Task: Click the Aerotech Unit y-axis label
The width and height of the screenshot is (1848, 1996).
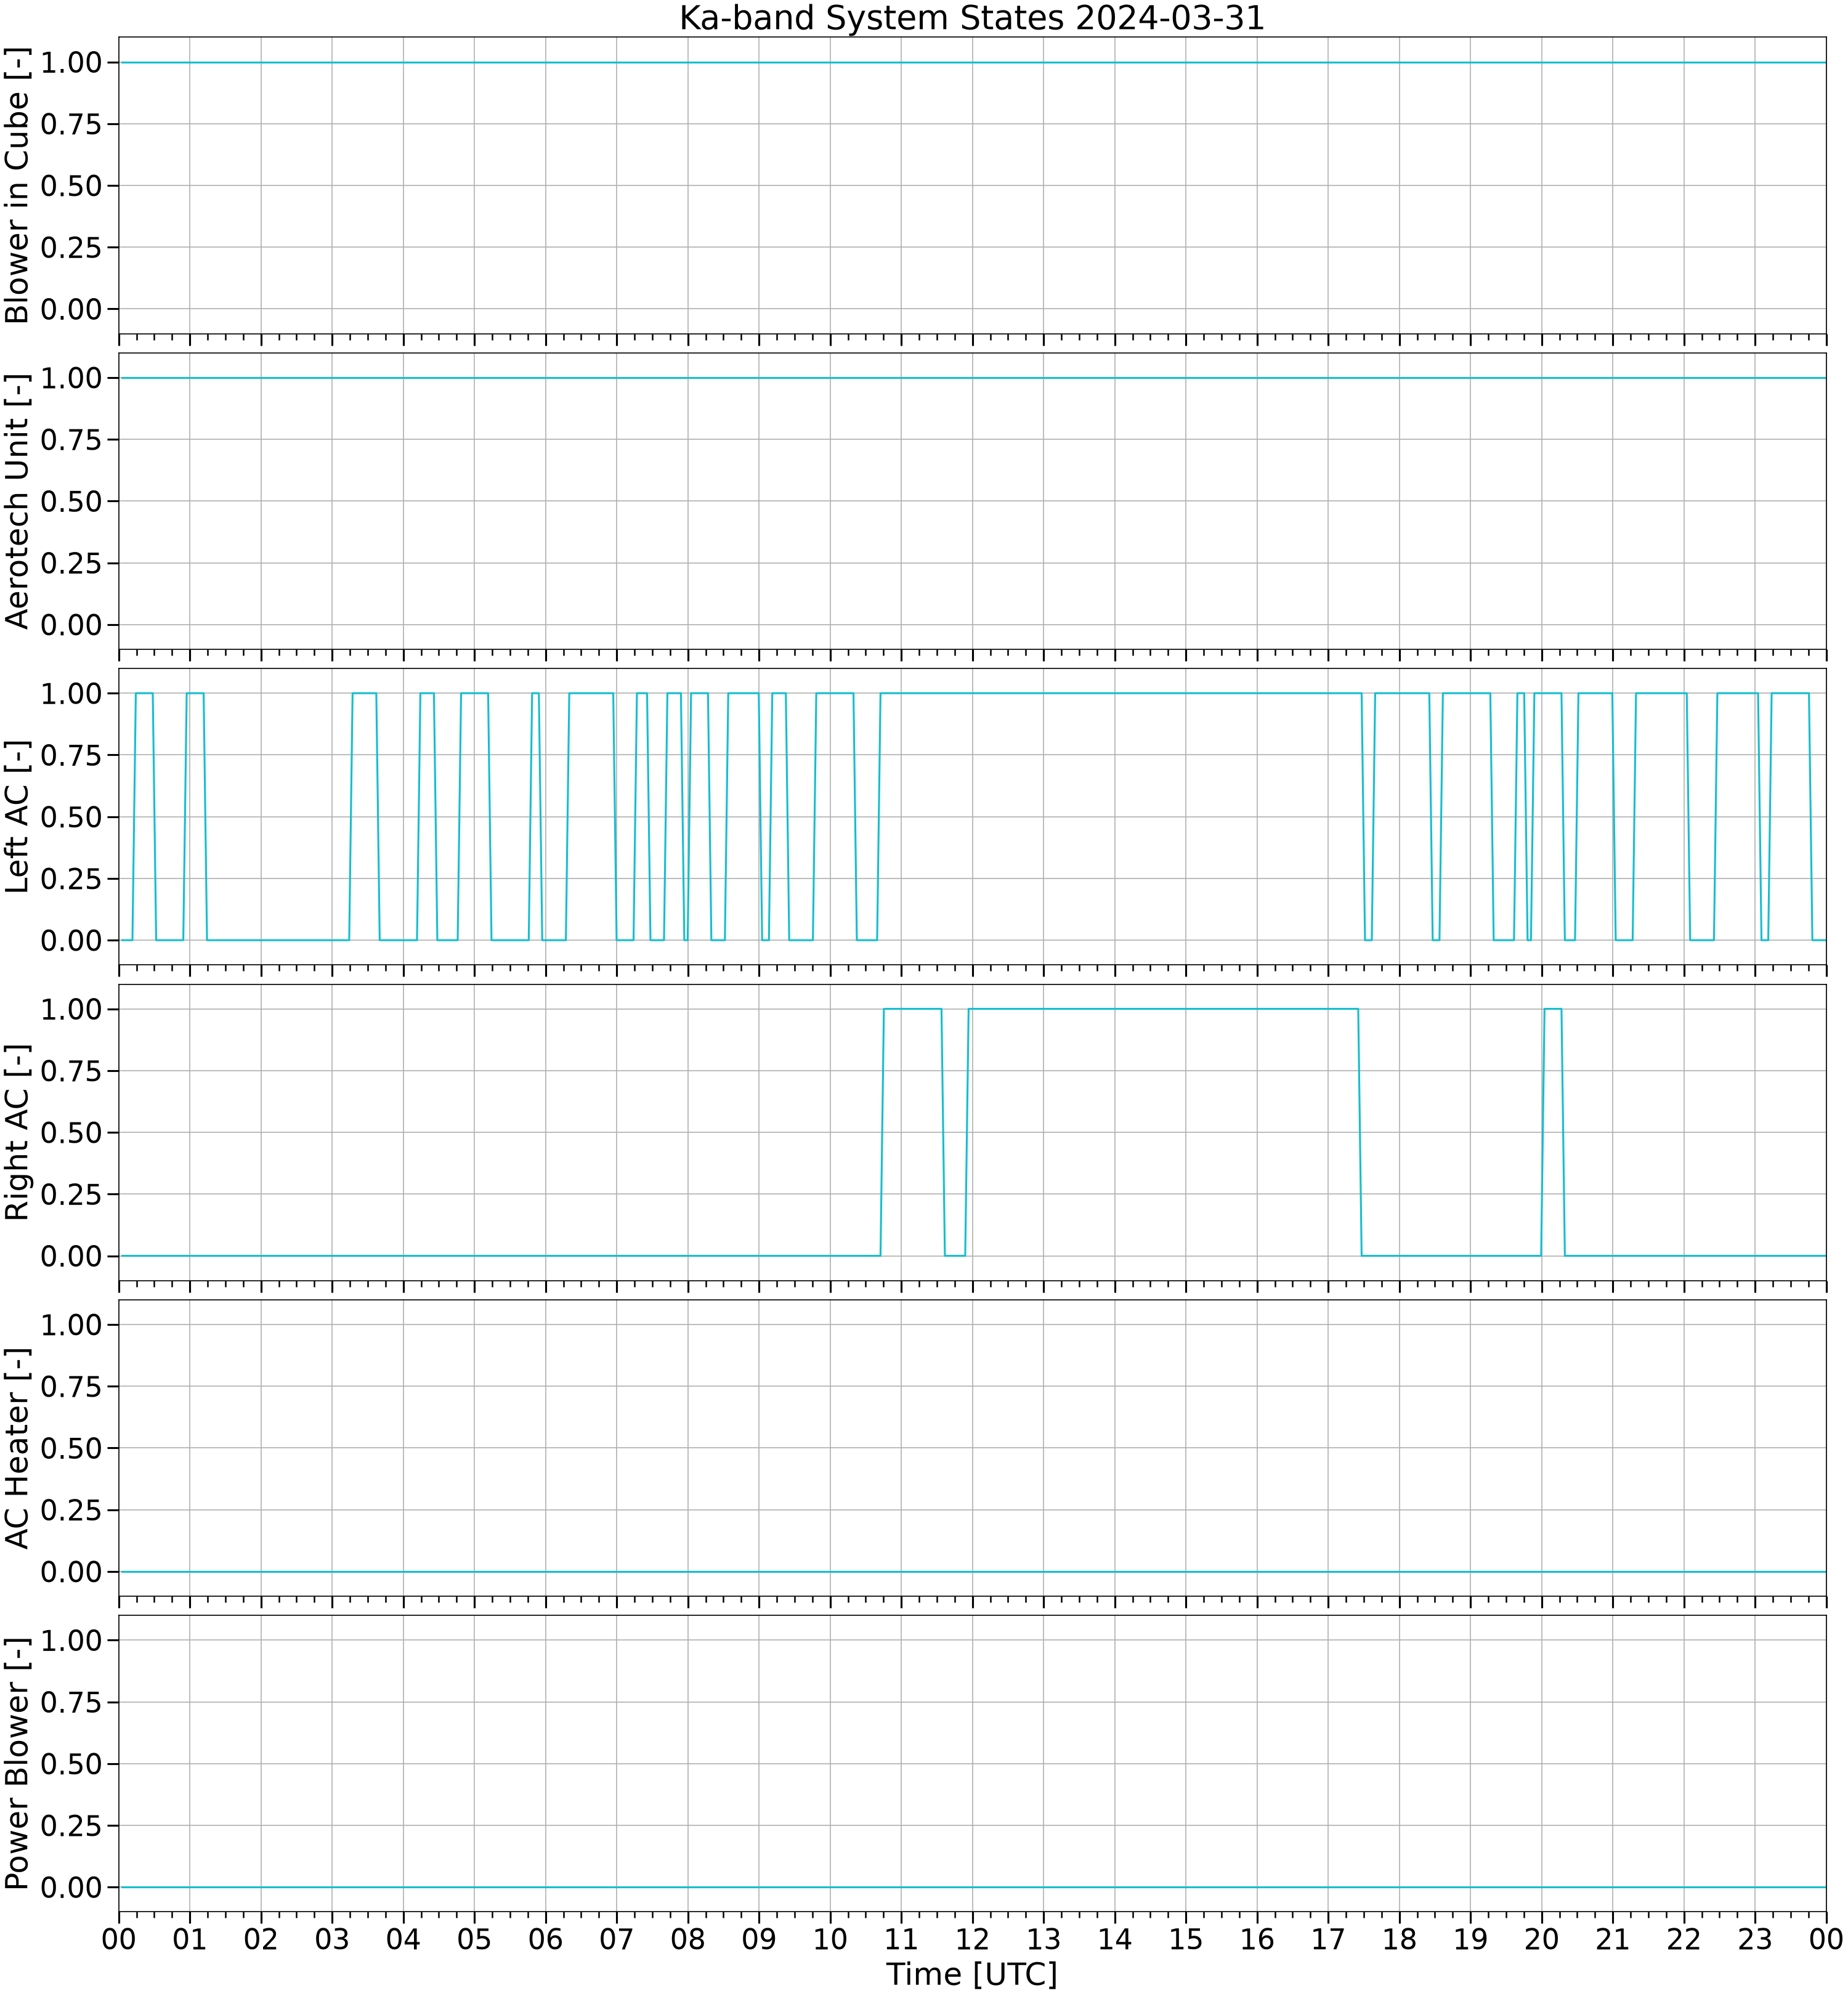Action: 17,501
